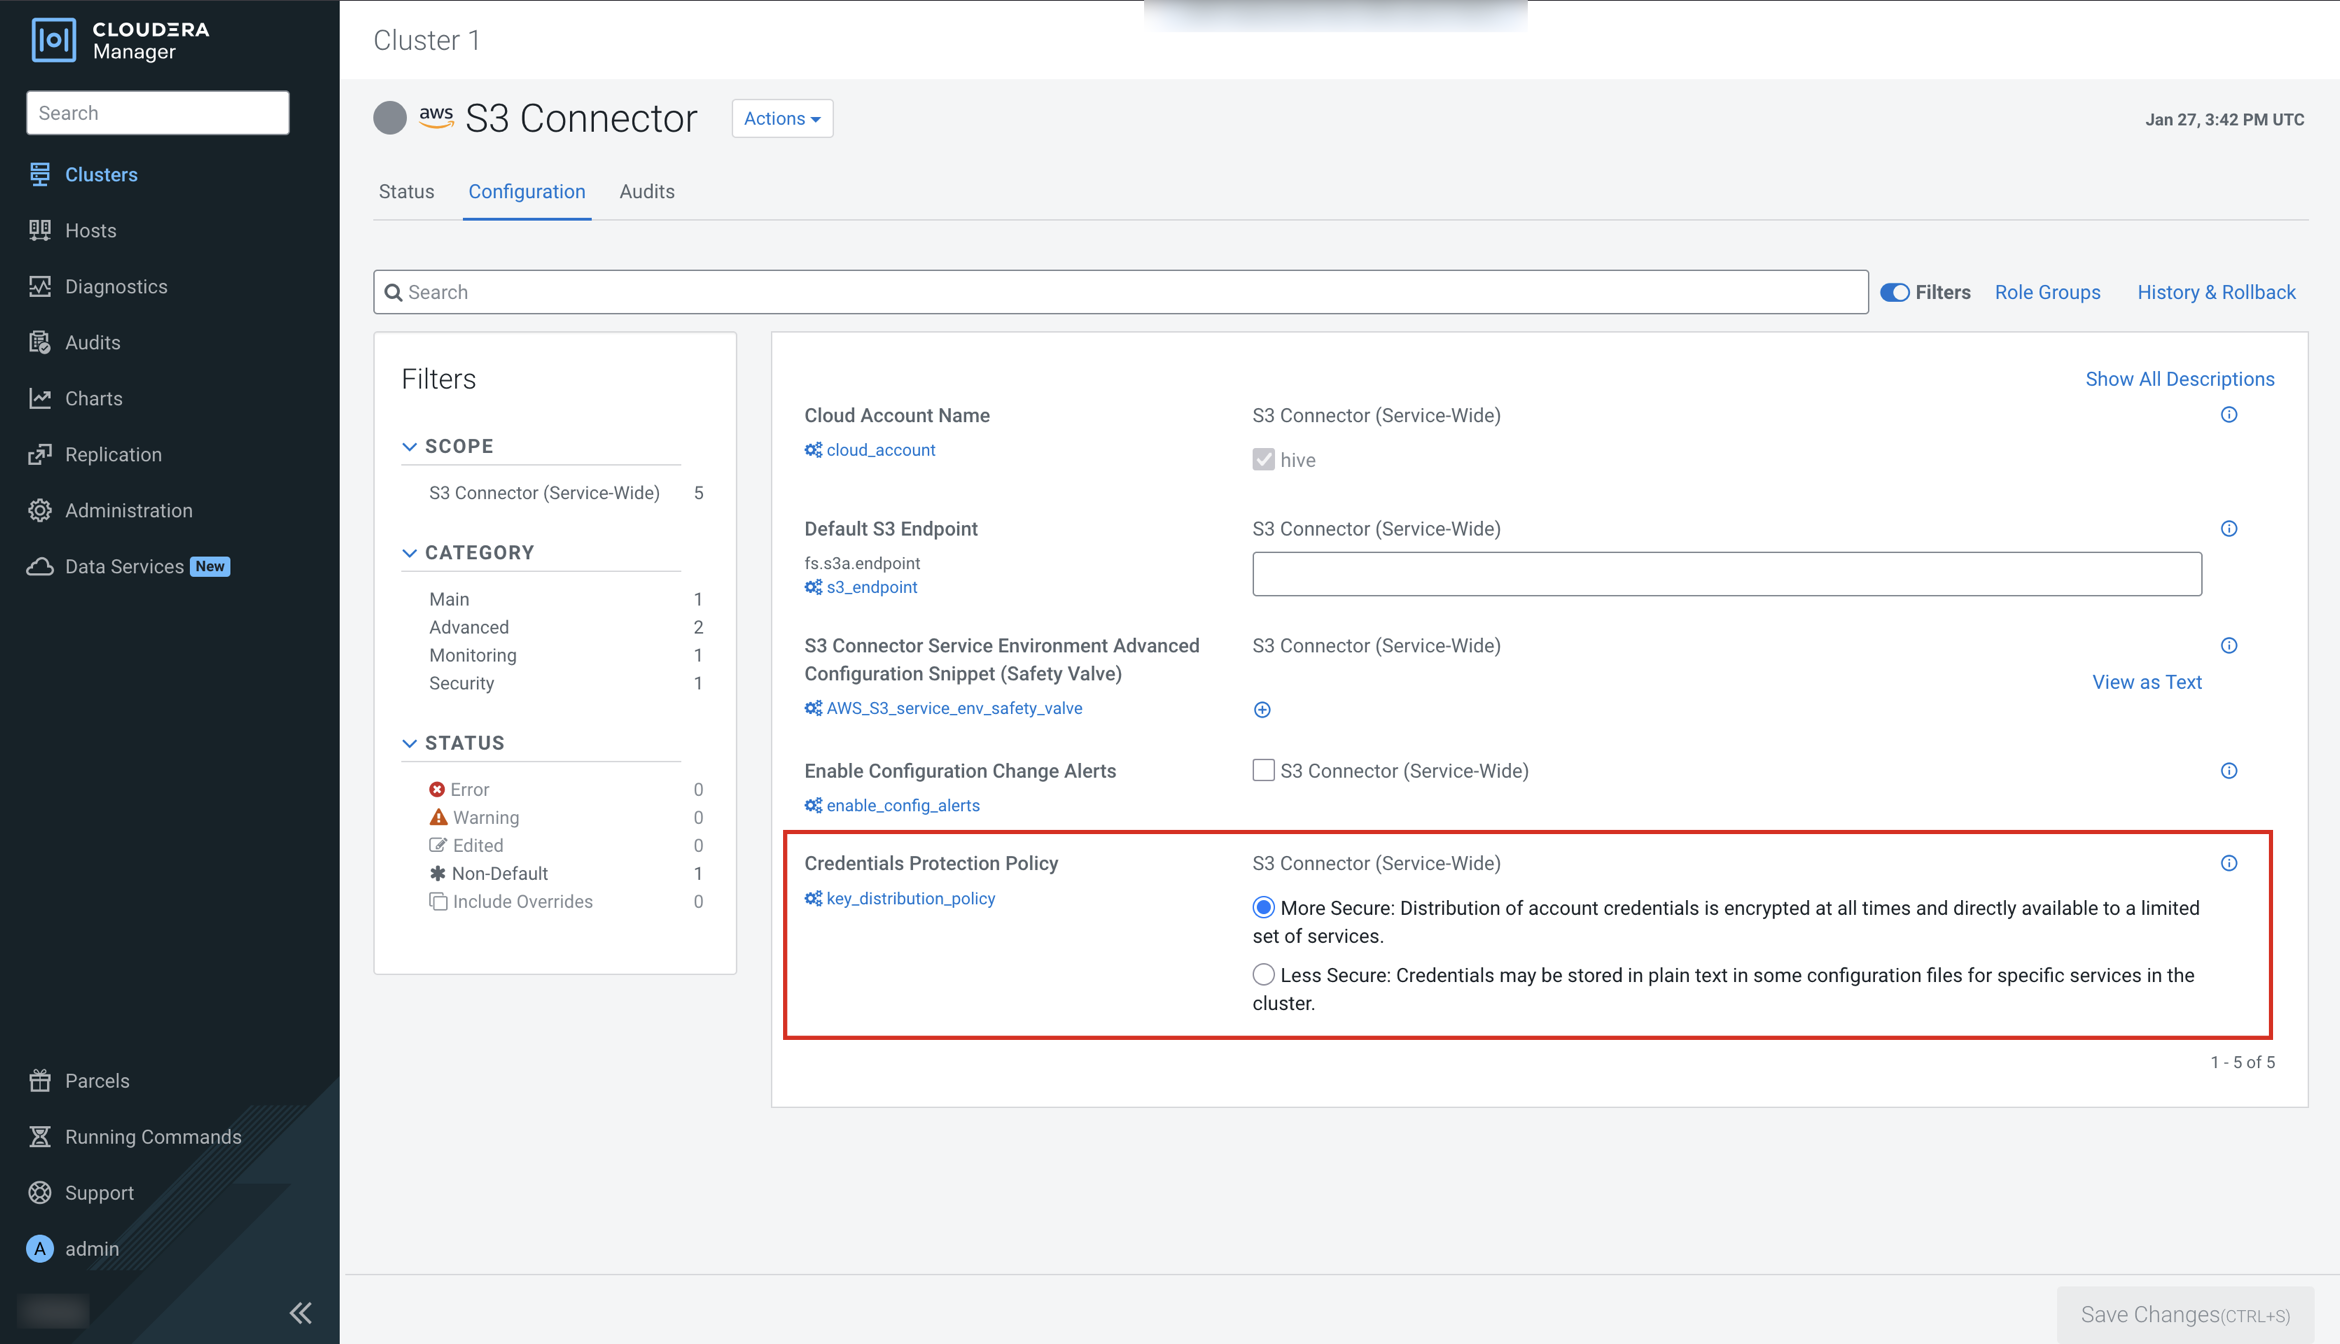Select the Less Secure radio option

point(1264,975)
